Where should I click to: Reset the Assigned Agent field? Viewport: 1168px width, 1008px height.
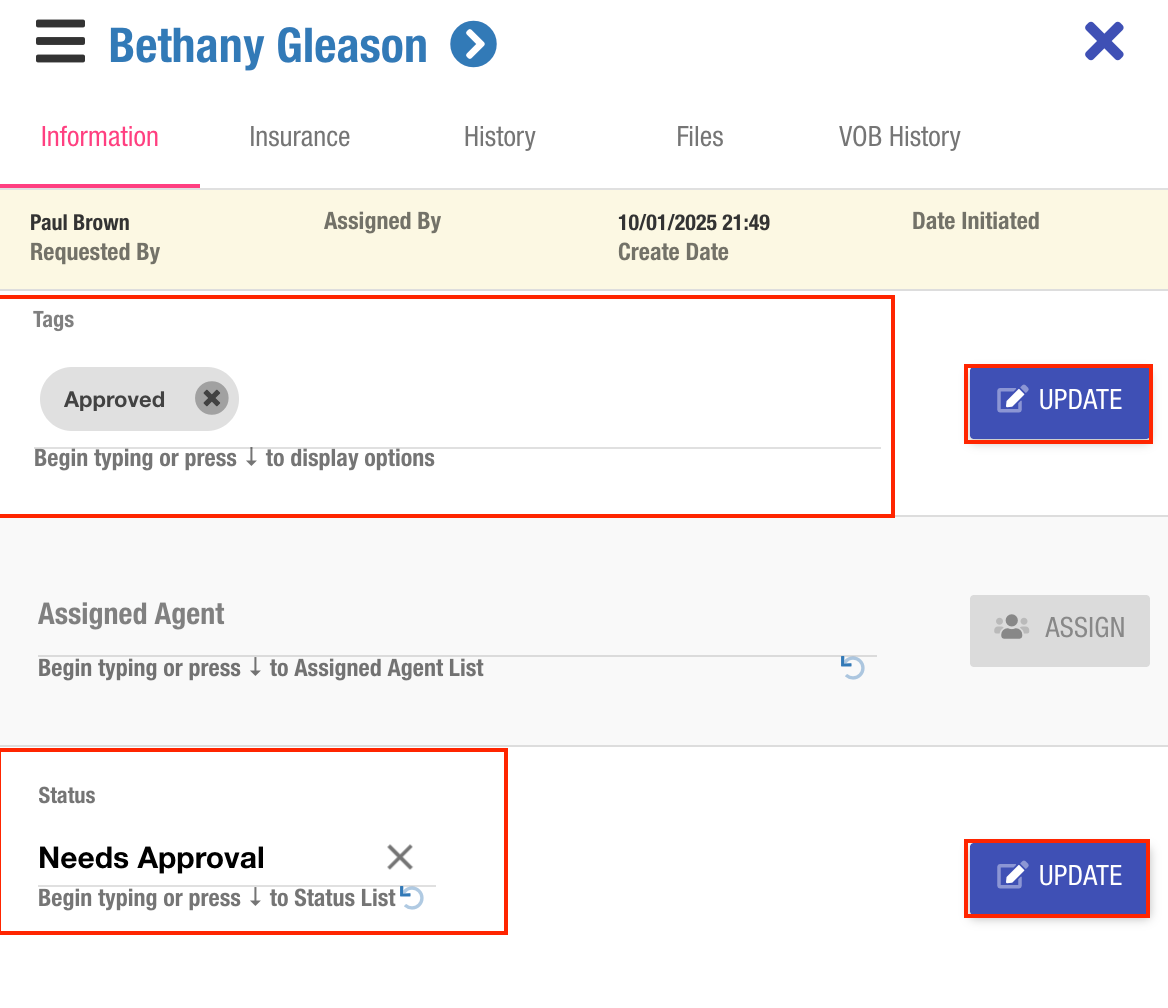point(853,667)
